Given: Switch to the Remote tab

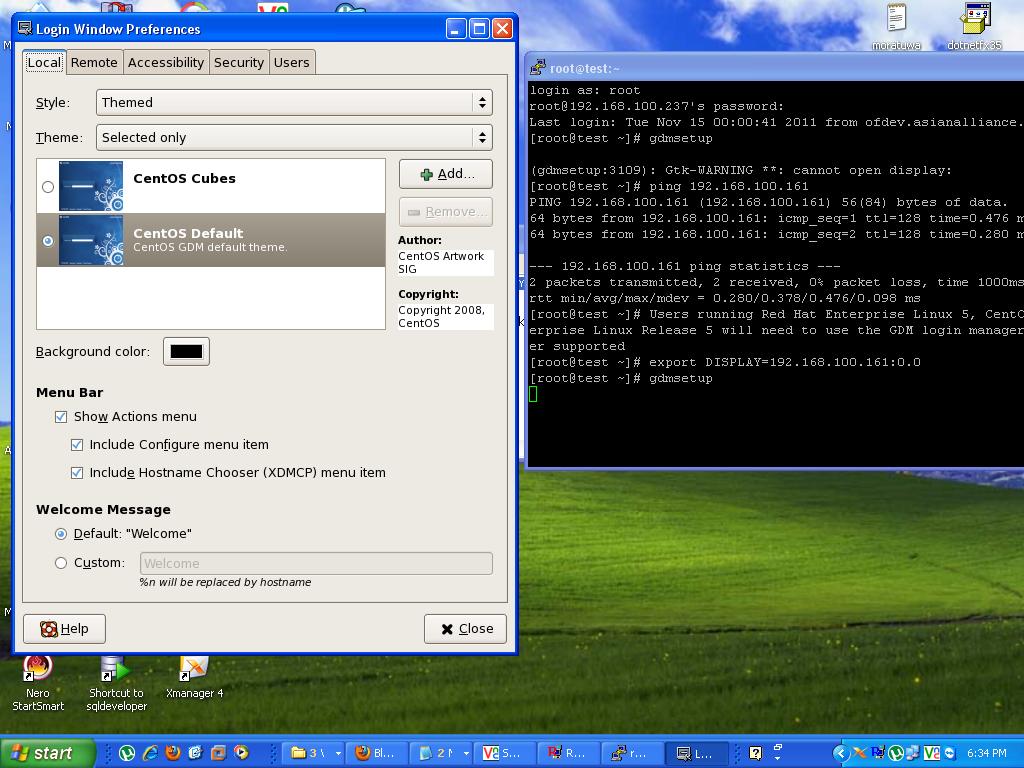Looking at the screenshot, I should coord(94,62).
